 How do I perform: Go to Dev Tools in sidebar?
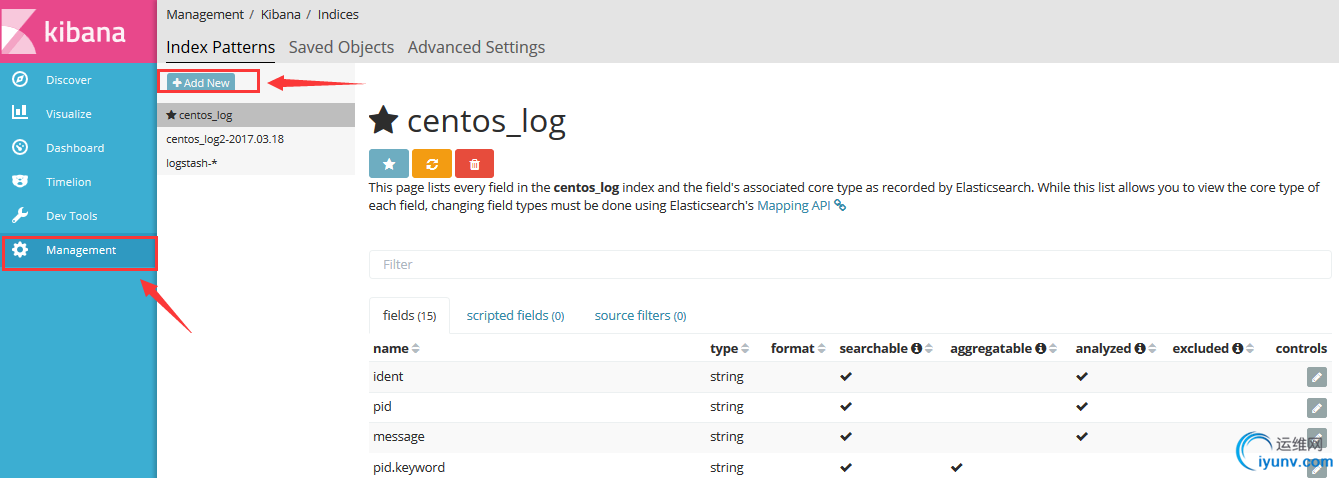pyautogui.click(x=71, y=216)
